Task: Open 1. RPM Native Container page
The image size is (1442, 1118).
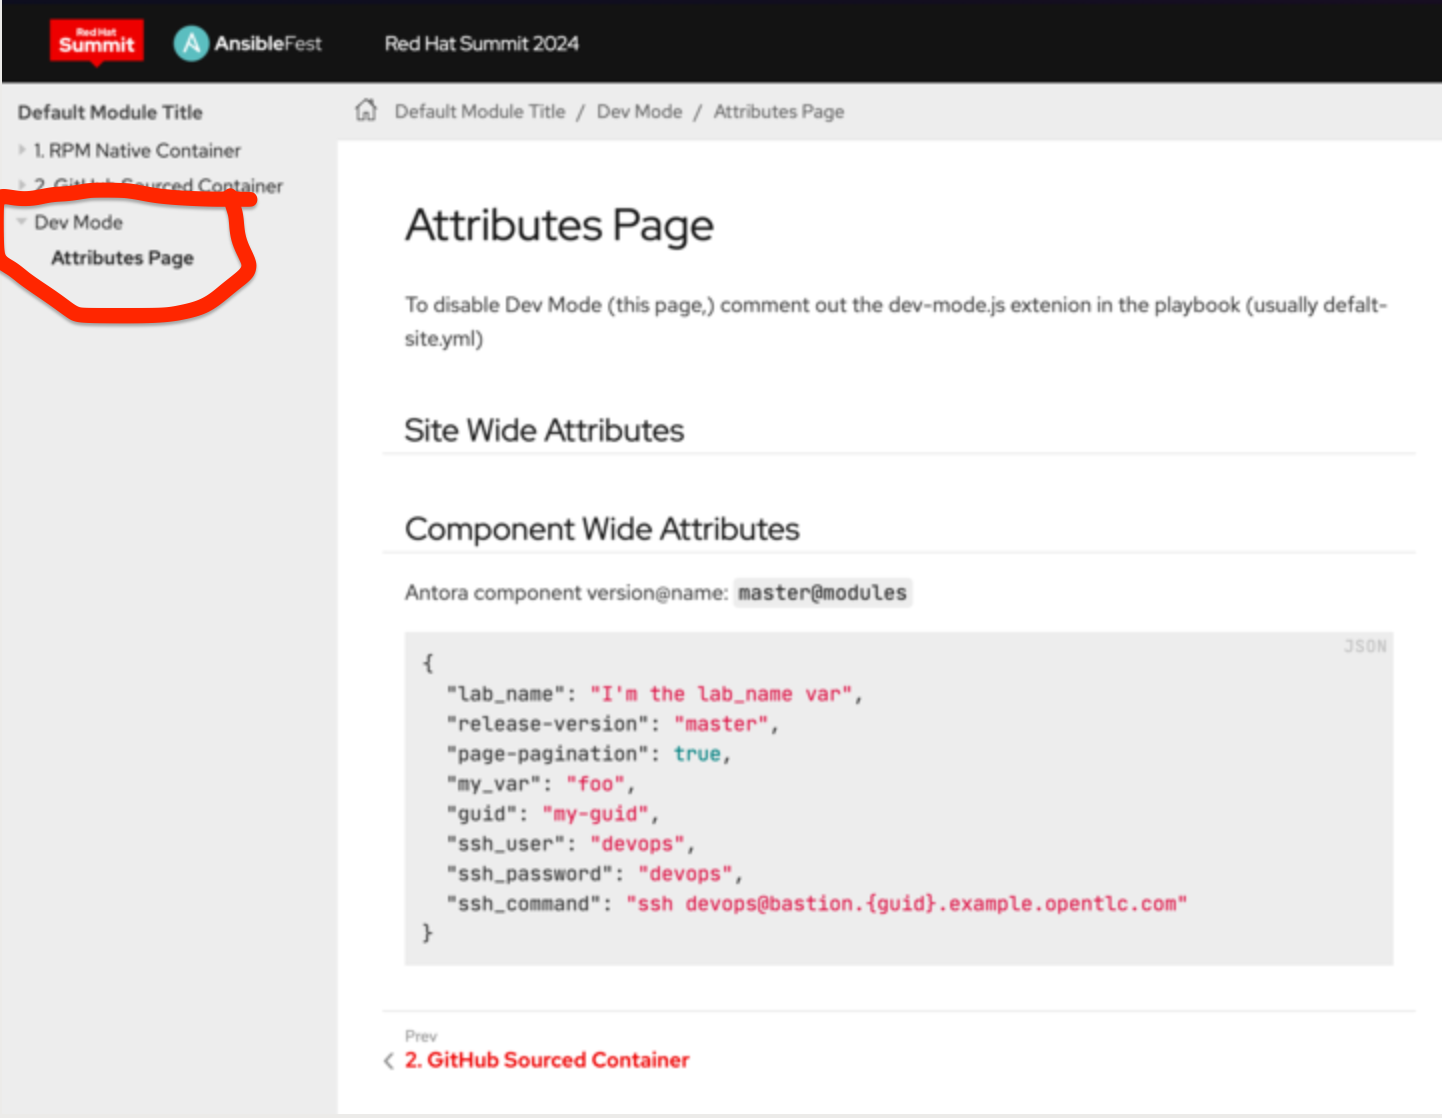Action: tap(137, 150)
